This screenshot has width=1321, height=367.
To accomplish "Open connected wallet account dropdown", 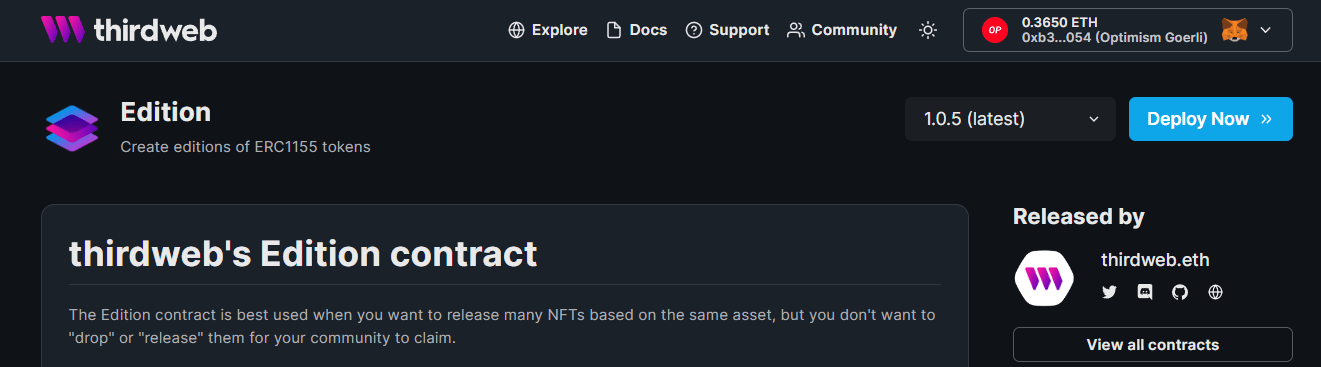I will pos(1128,30).
